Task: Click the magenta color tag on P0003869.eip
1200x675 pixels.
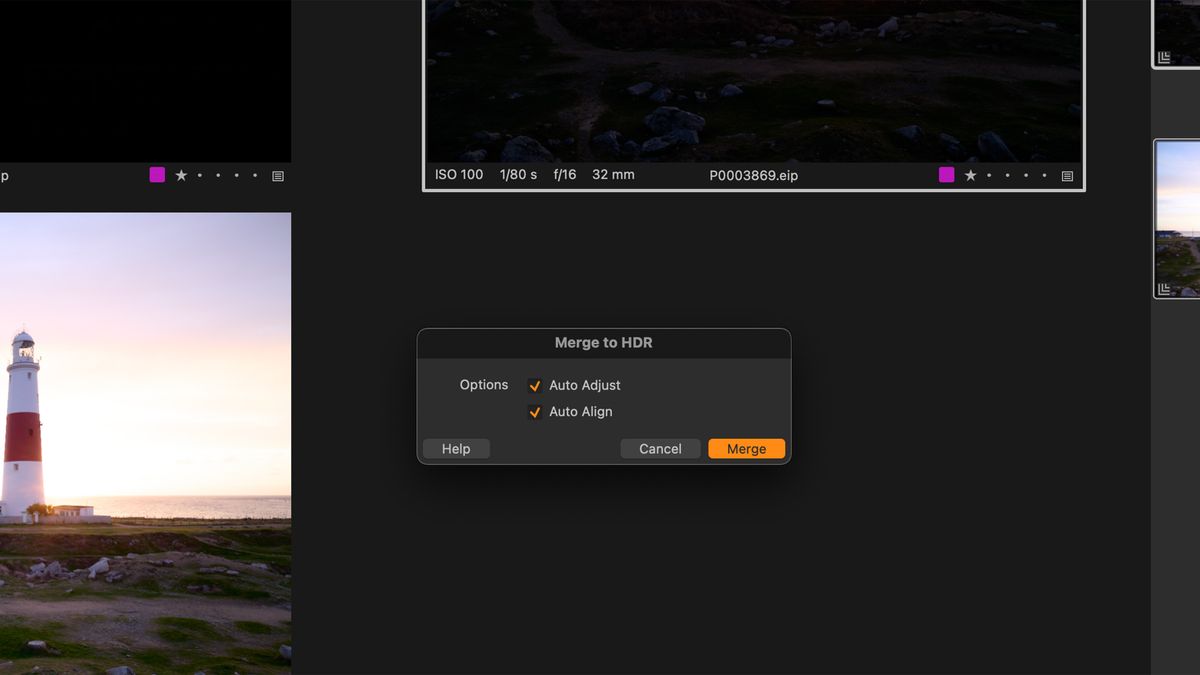Action: 946,174
